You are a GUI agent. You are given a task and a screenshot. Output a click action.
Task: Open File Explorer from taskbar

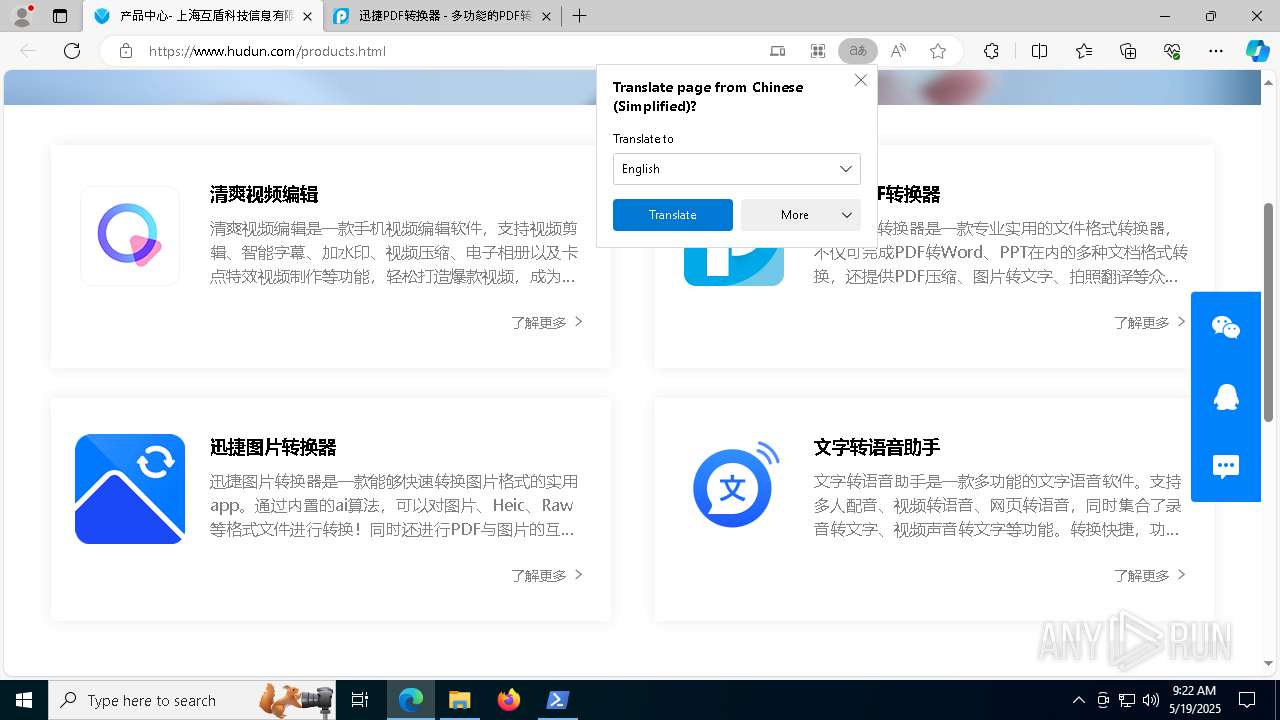[x=459, y=700]
